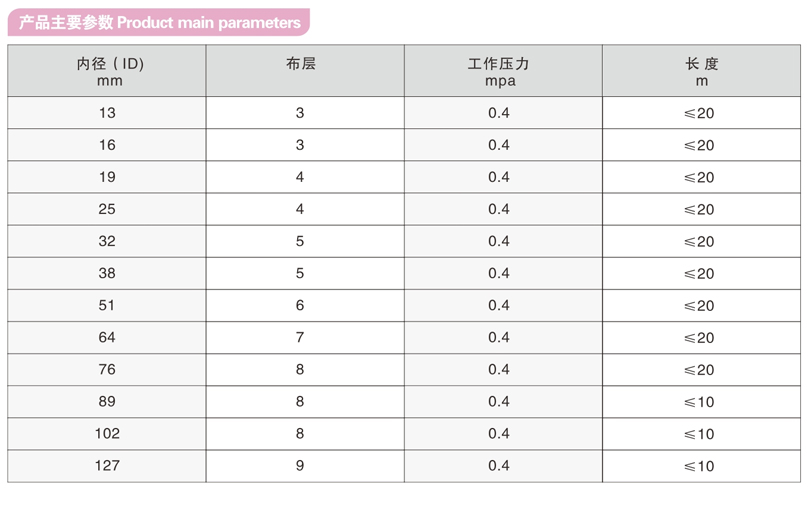Click the 长度 m column header
Image resolution: width=810 pixels, height=506 pixels.
700,72
